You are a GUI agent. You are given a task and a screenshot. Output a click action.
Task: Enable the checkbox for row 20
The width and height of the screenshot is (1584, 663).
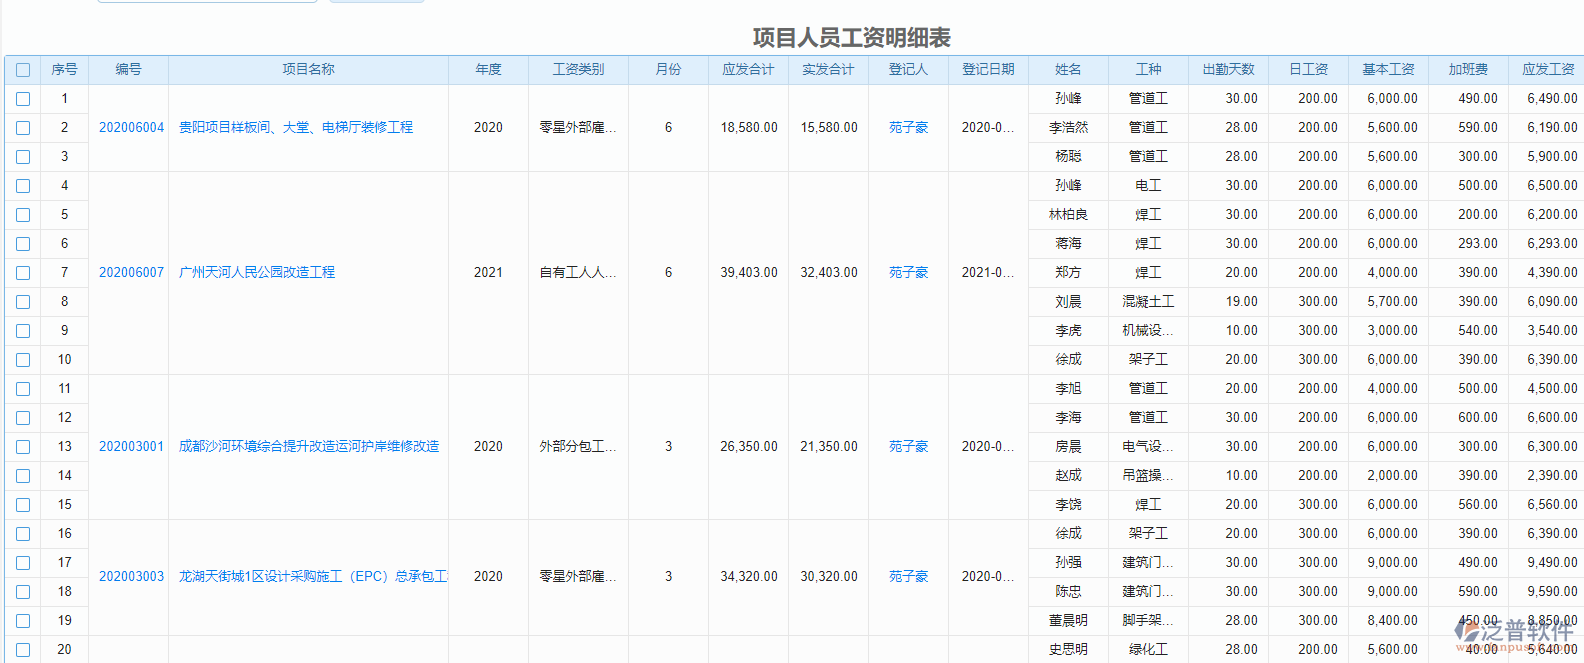tap(23, 650)
